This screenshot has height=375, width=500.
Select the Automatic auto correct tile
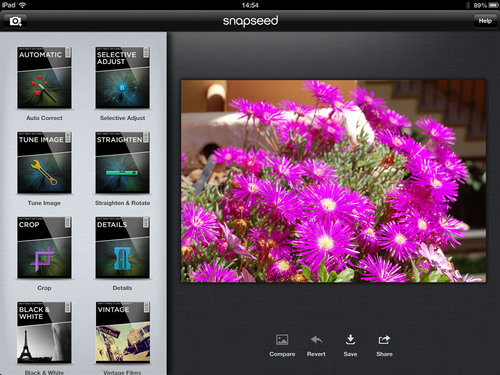pyautogui.click(x=44, y=78)
